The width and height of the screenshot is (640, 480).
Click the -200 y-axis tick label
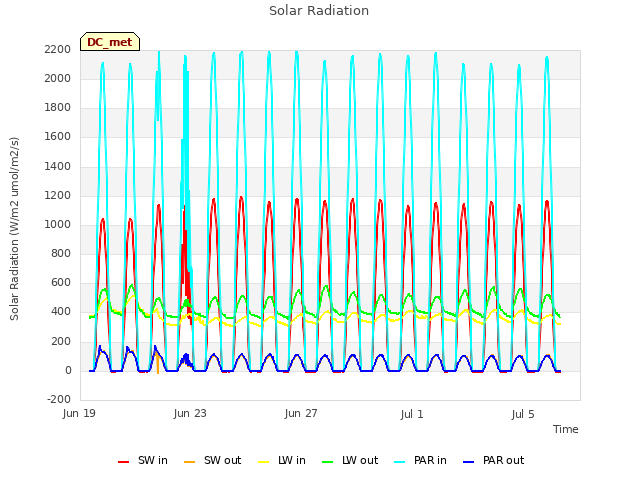pos(59,400)
